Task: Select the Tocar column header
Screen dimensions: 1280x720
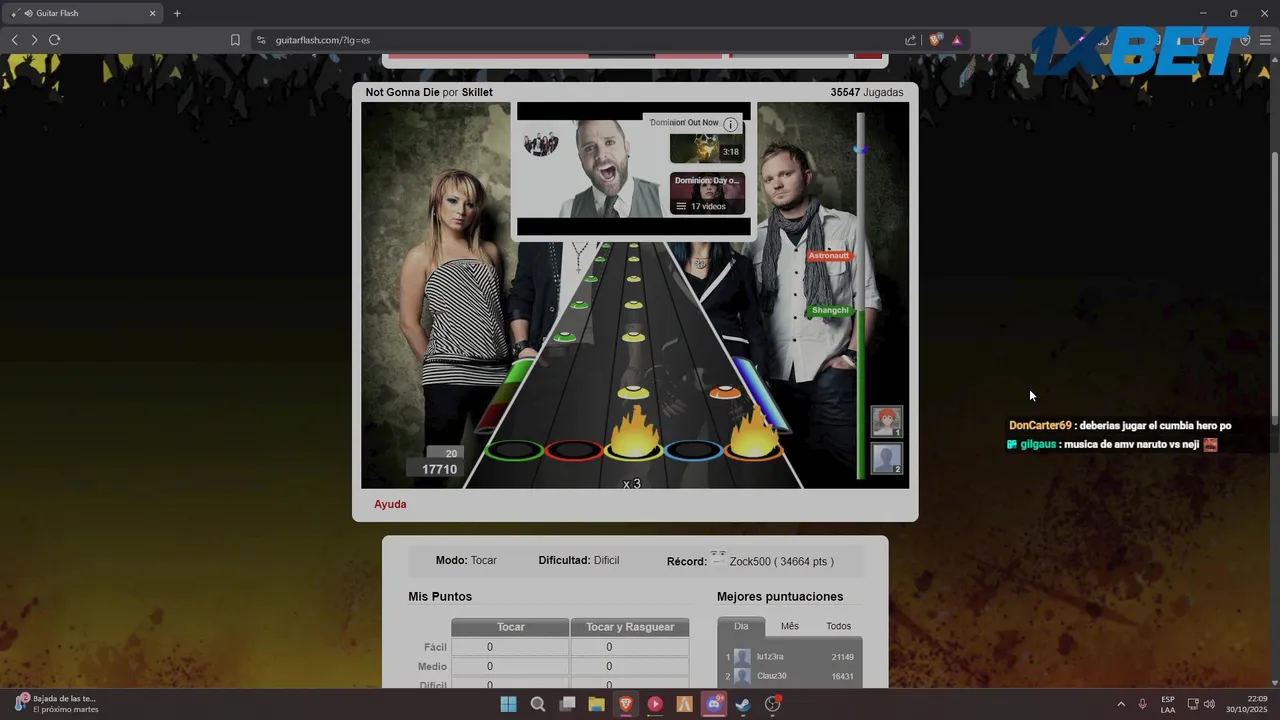Action: click(511, 627)
